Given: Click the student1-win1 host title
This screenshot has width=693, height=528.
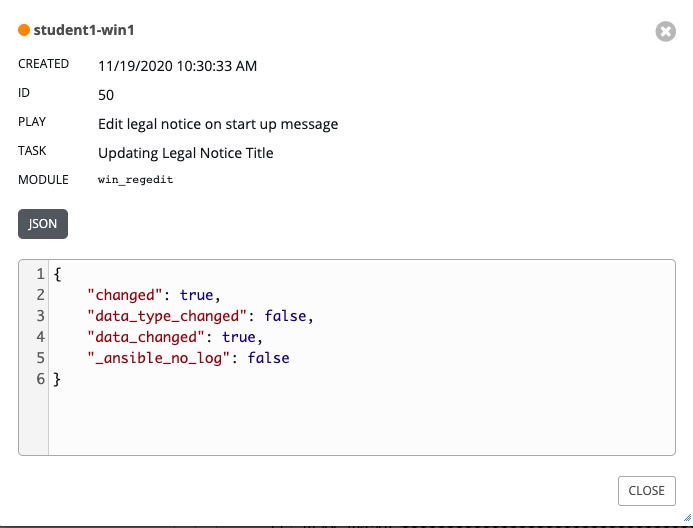Looking at the screenshot, I should tap(84, 31).
